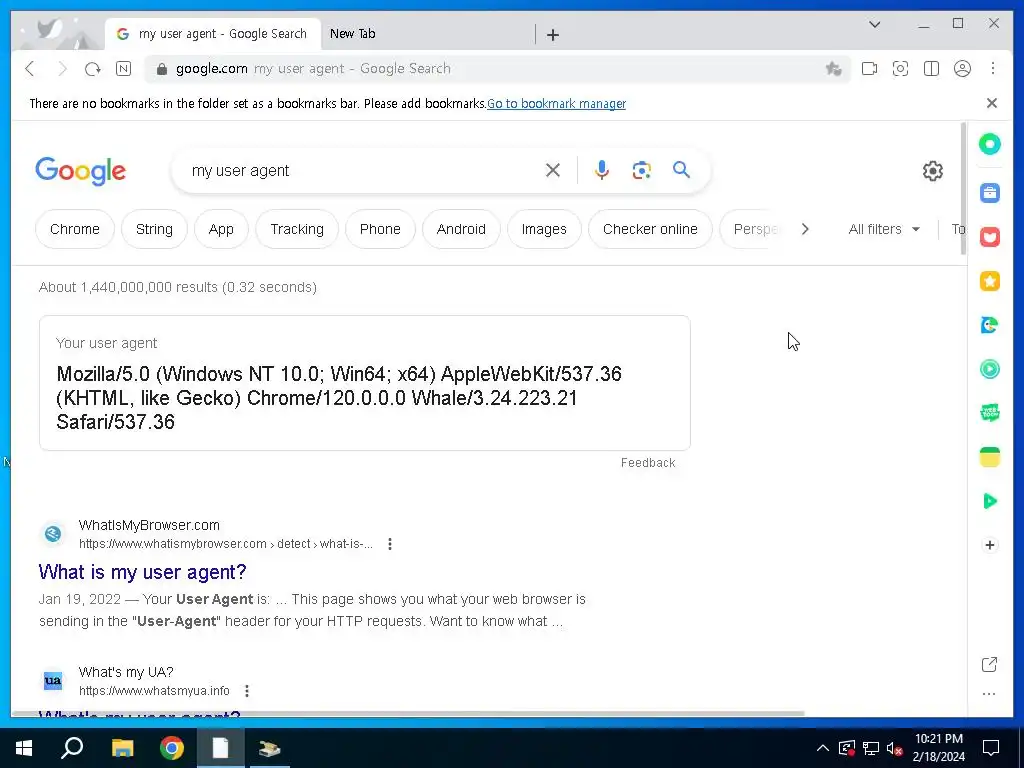This screenshot has width=1024, height=768.
Task: Go forward with the forward arrow
Action: pyautogui.click(x=62, y=69)
